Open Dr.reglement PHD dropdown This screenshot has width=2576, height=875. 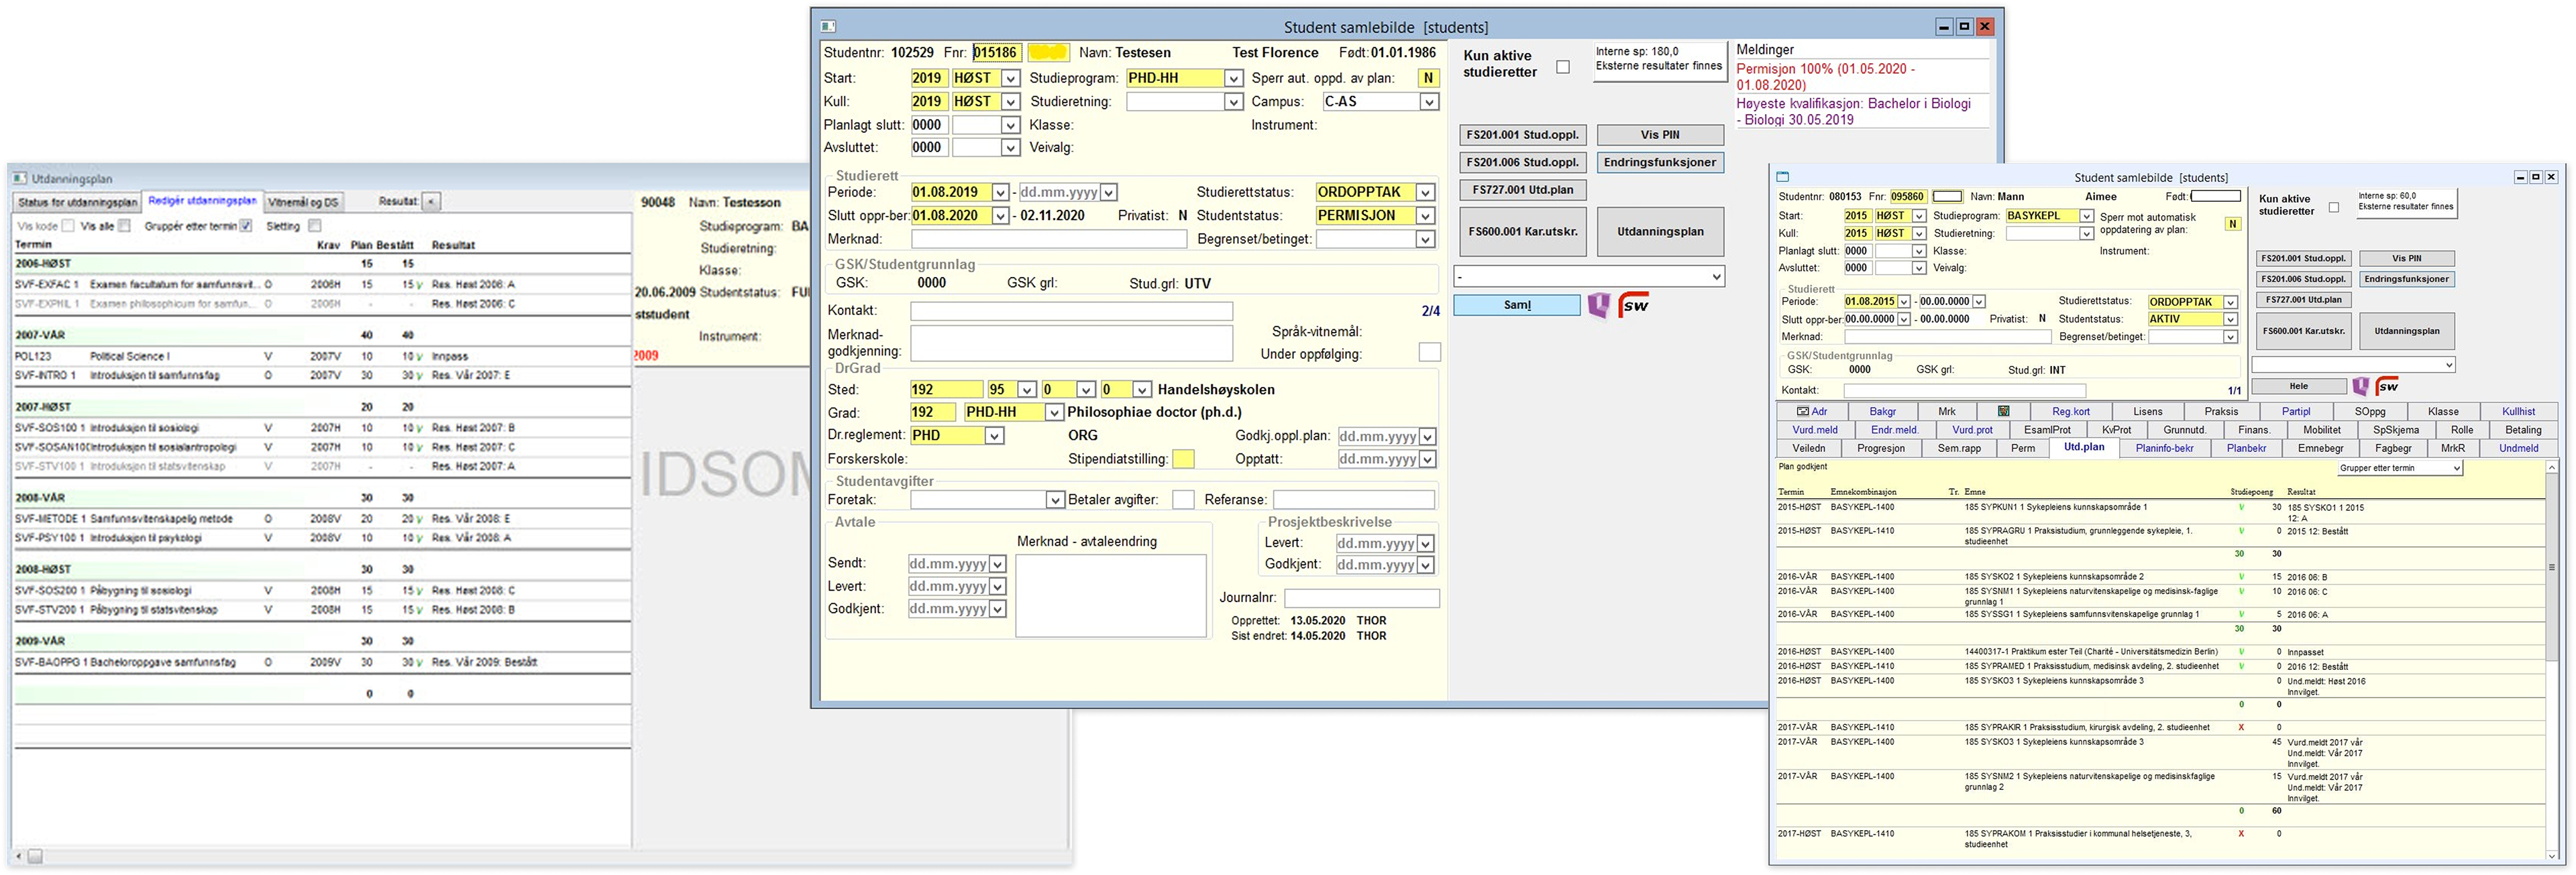pyautogui.click(x=994, y=436)
